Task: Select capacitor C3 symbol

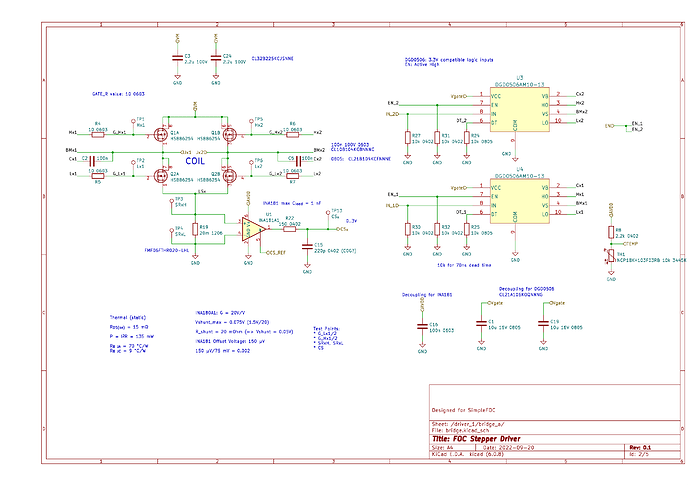Action: pyautogui.click(x=177, y=59)
